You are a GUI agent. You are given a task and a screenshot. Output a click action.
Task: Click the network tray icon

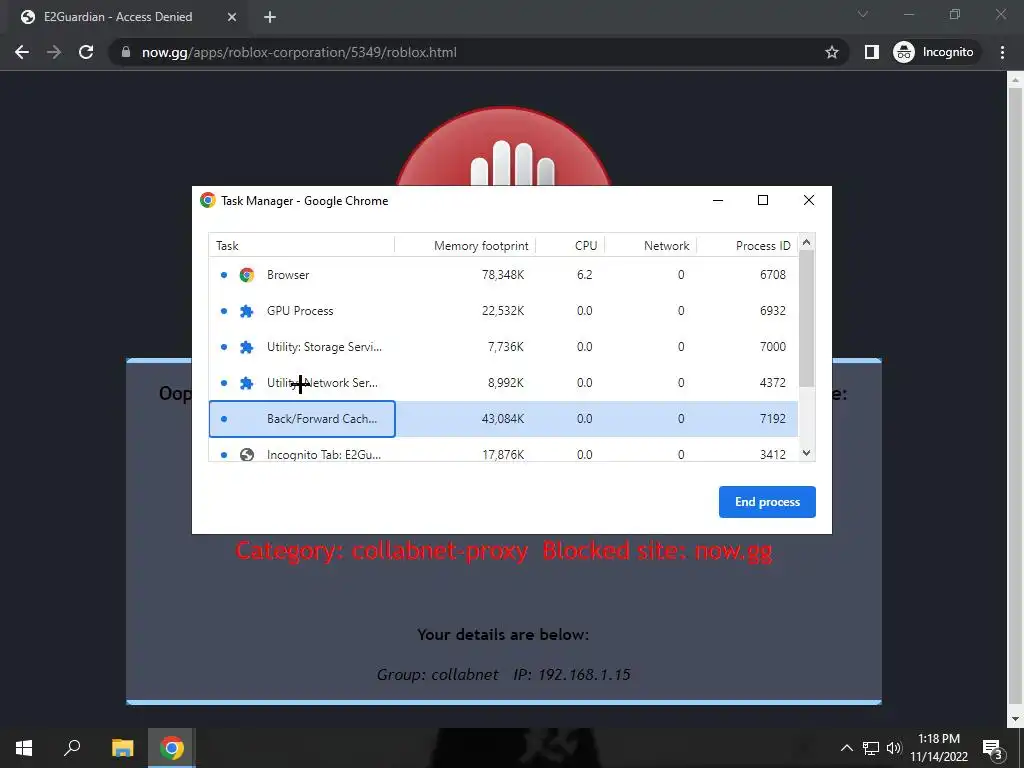coord(871,748)
